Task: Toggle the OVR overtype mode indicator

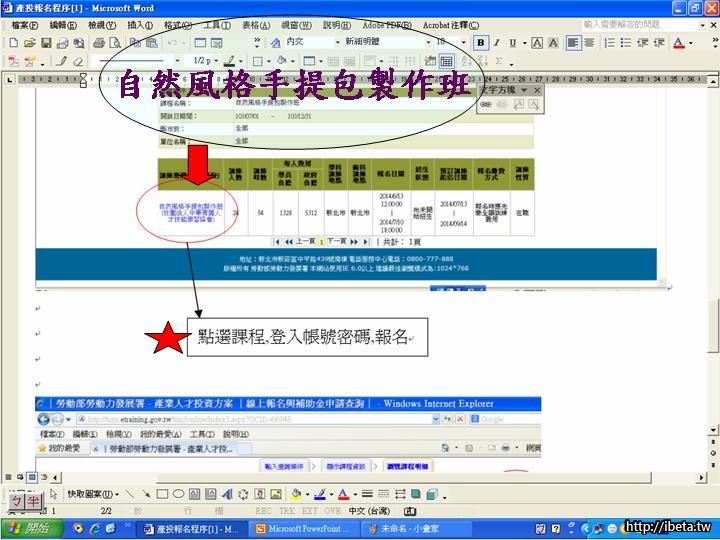Action: coord(333,511)
